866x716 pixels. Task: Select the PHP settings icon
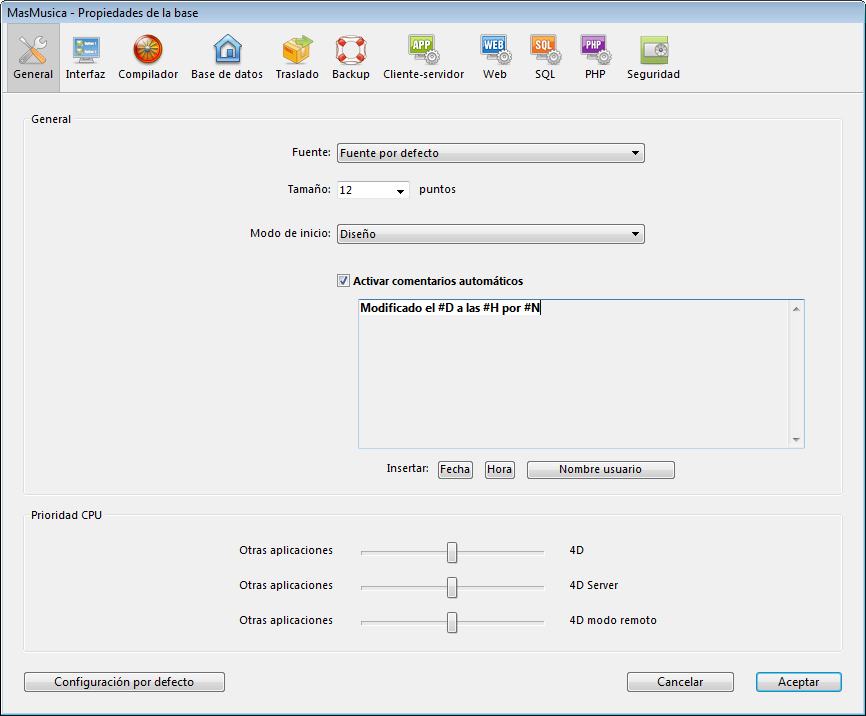pyautogui.click(x=595, y=50)
